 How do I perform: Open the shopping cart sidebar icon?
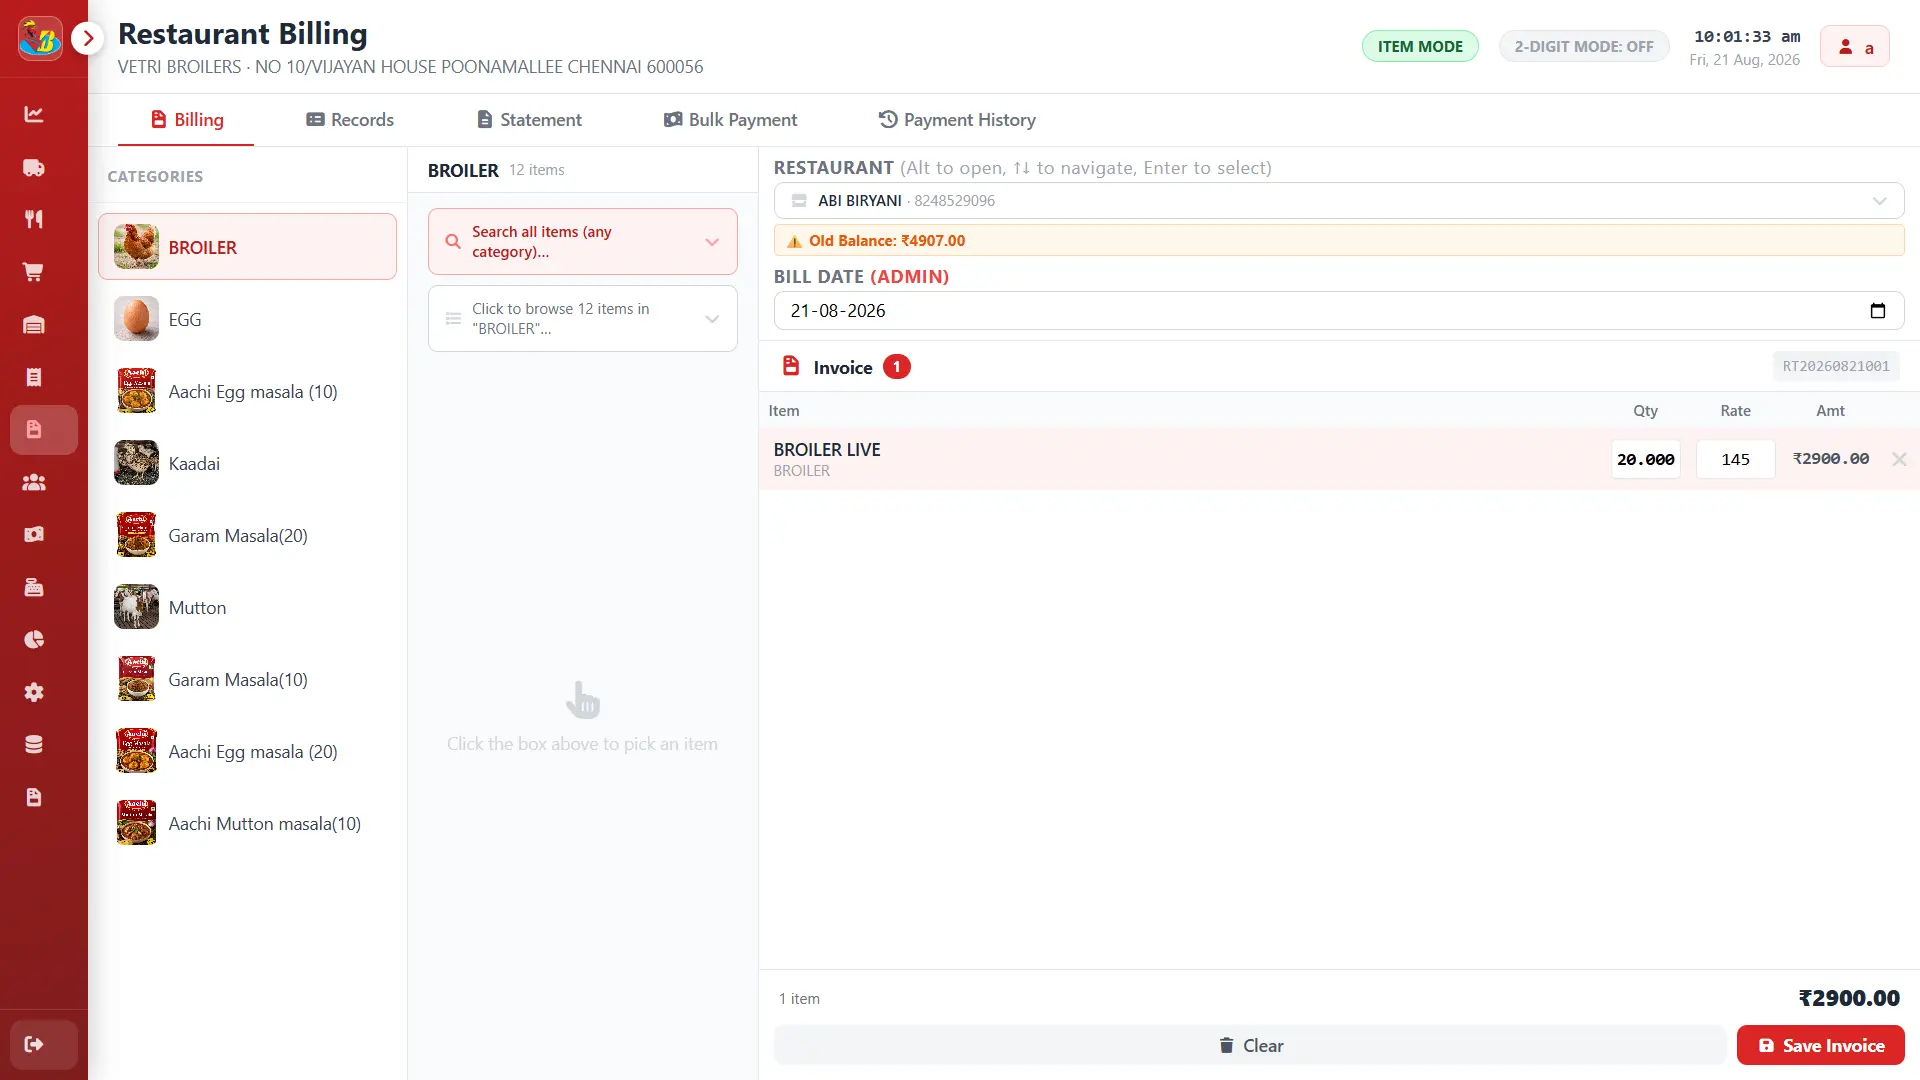[34, 272]
